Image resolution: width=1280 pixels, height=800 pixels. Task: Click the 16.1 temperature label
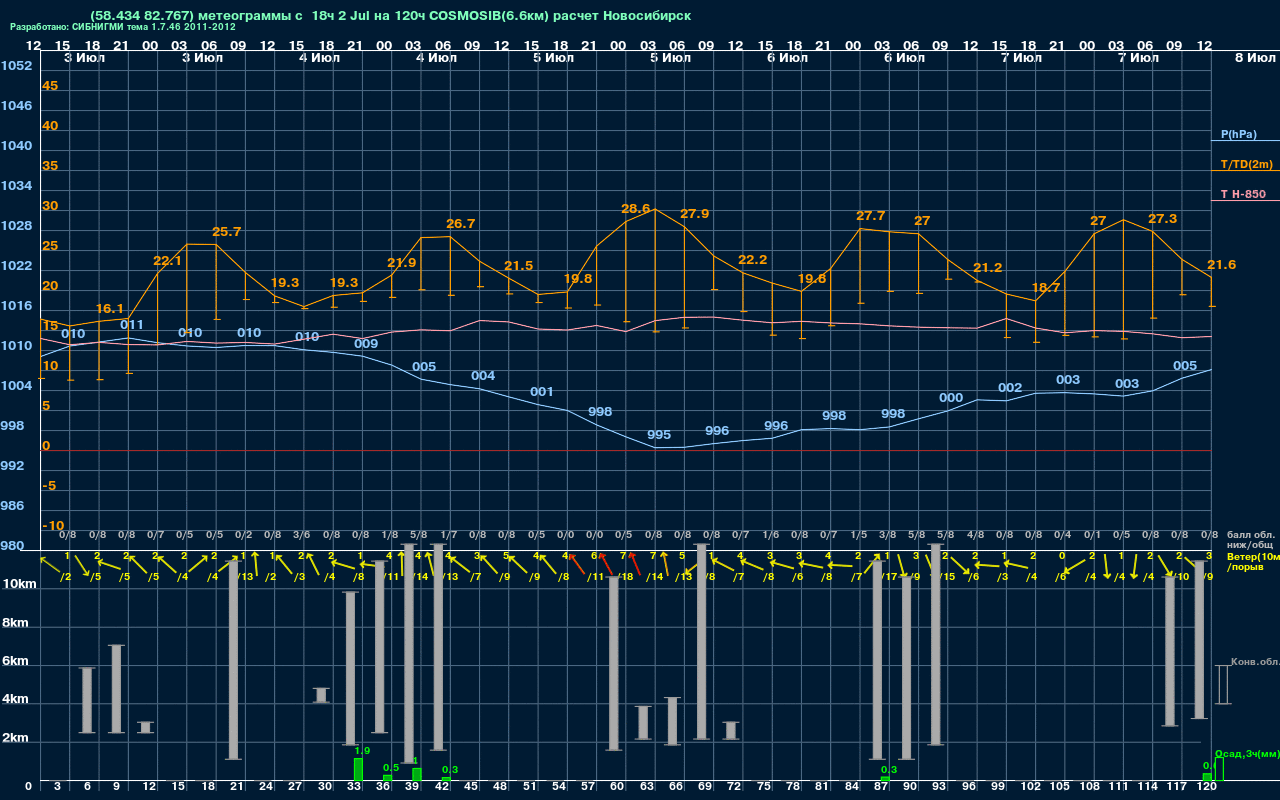tap(110, 309)
